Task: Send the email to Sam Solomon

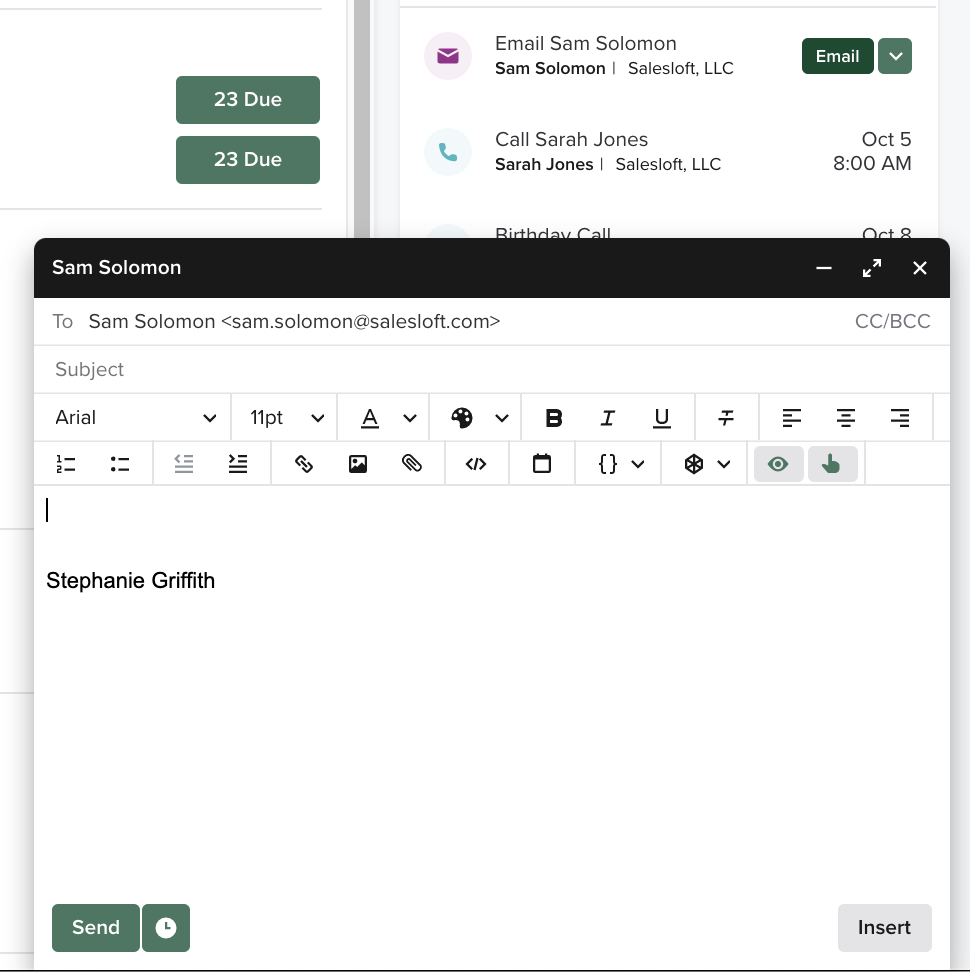Action: coord(95,928)
